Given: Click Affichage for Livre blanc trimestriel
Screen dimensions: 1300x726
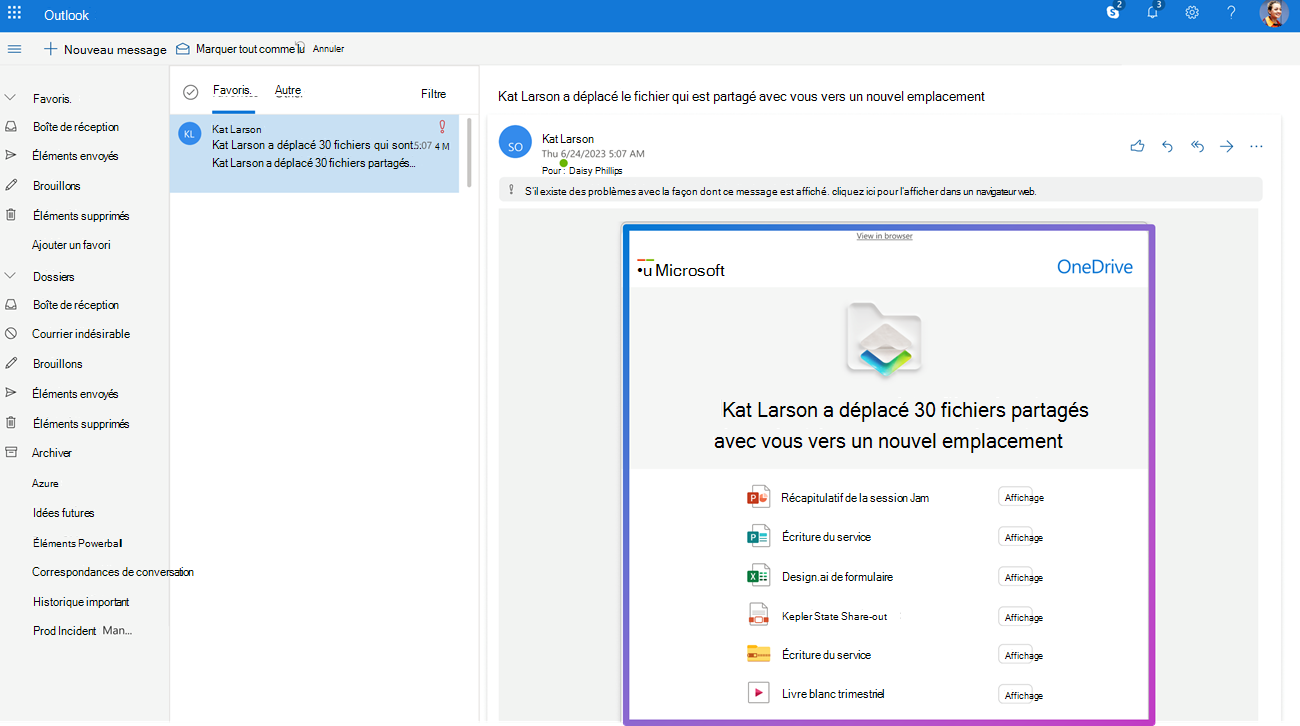Looking at the screenshot, I should coord(1023,695).
